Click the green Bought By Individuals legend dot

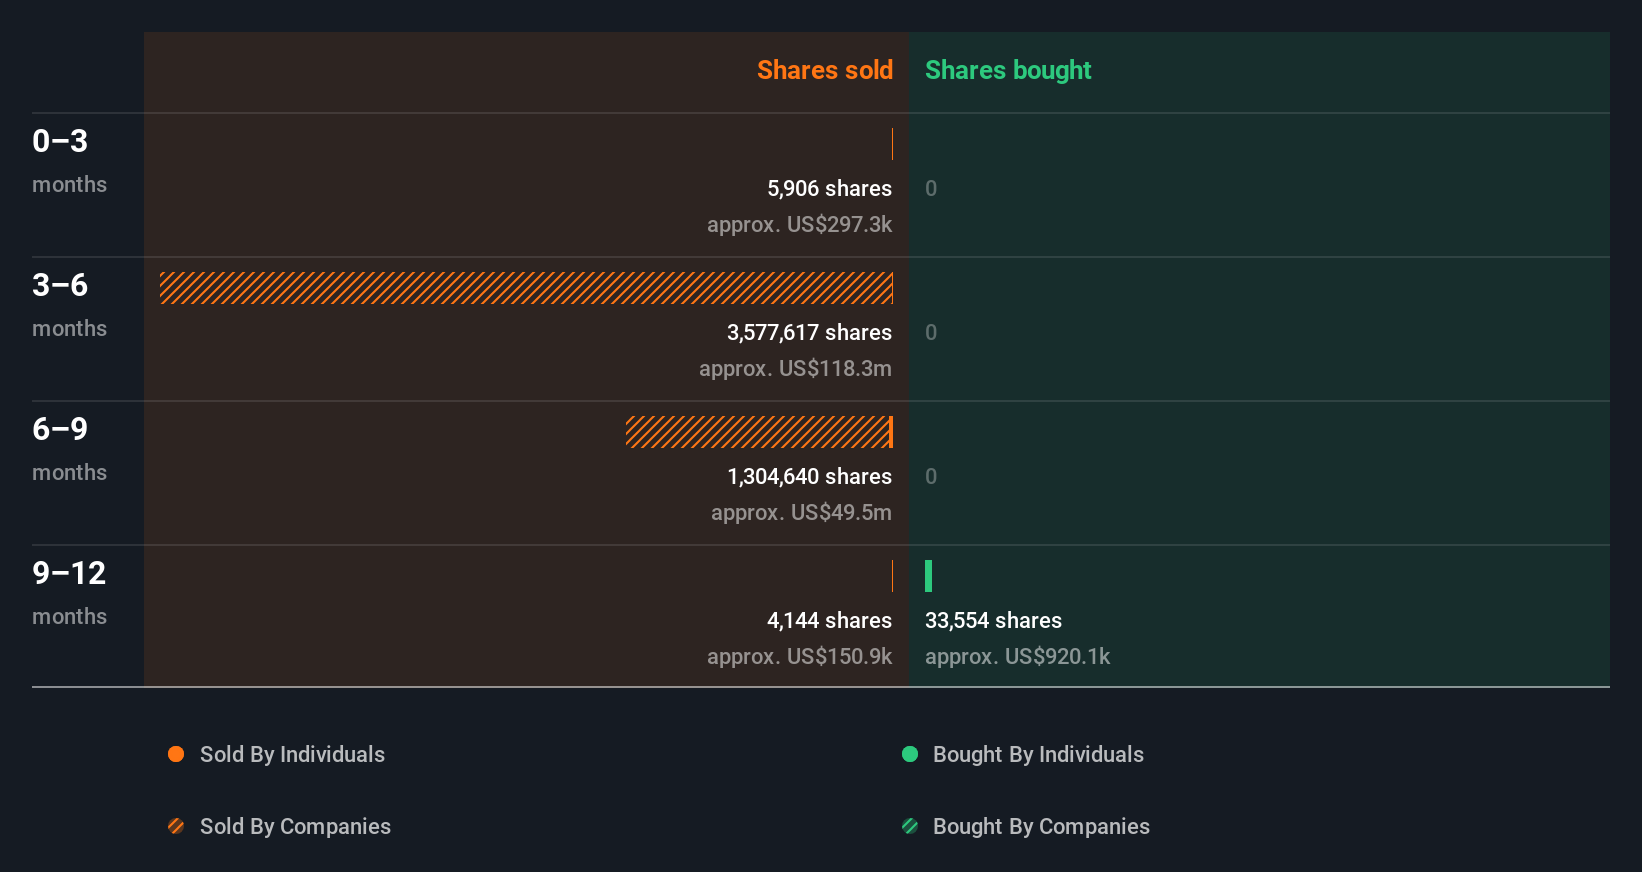click(x=910, y=754)
